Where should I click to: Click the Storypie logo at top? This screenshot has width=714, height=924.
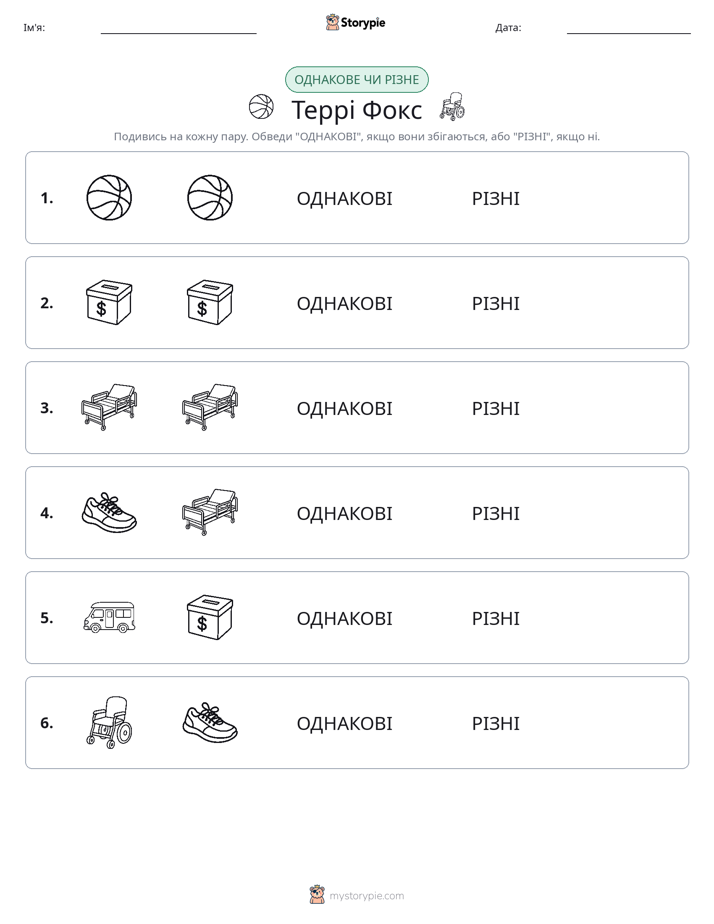point(355,22)
